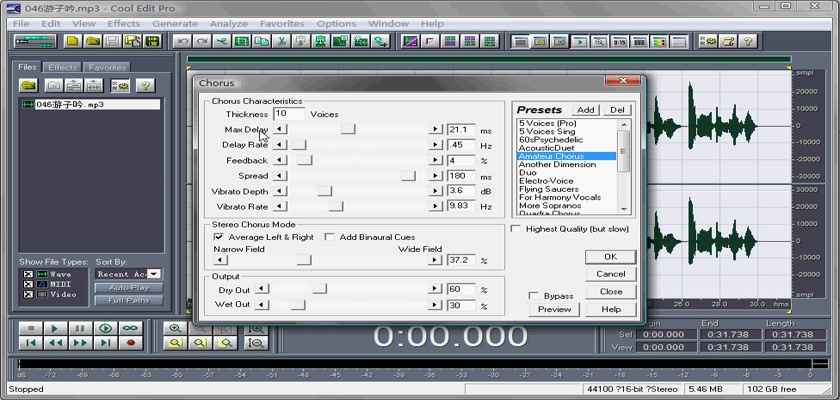Enable Add Binaural Cues checkbox
The width and height of the screenshot is (840, 400).
click(329, 237)
